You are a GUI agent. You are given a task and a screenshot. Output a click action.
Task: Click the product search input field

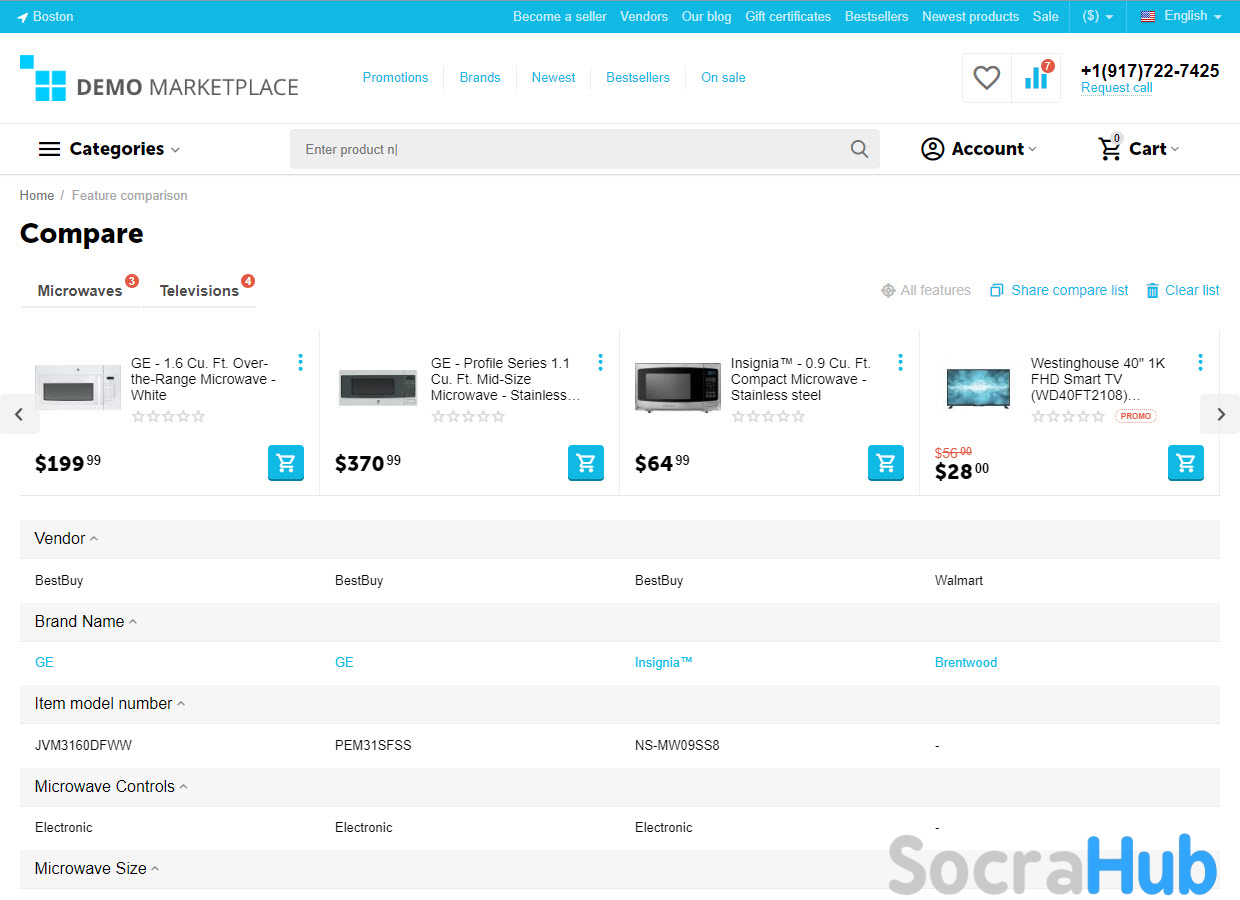point(585,149)
